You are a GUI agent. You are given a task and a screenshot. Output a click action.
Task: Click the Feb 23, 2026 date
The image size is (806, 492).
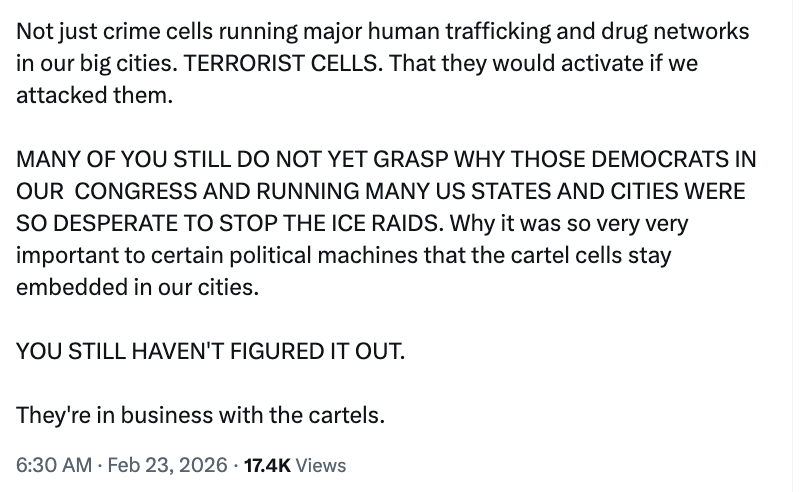(x=164, y=465)
